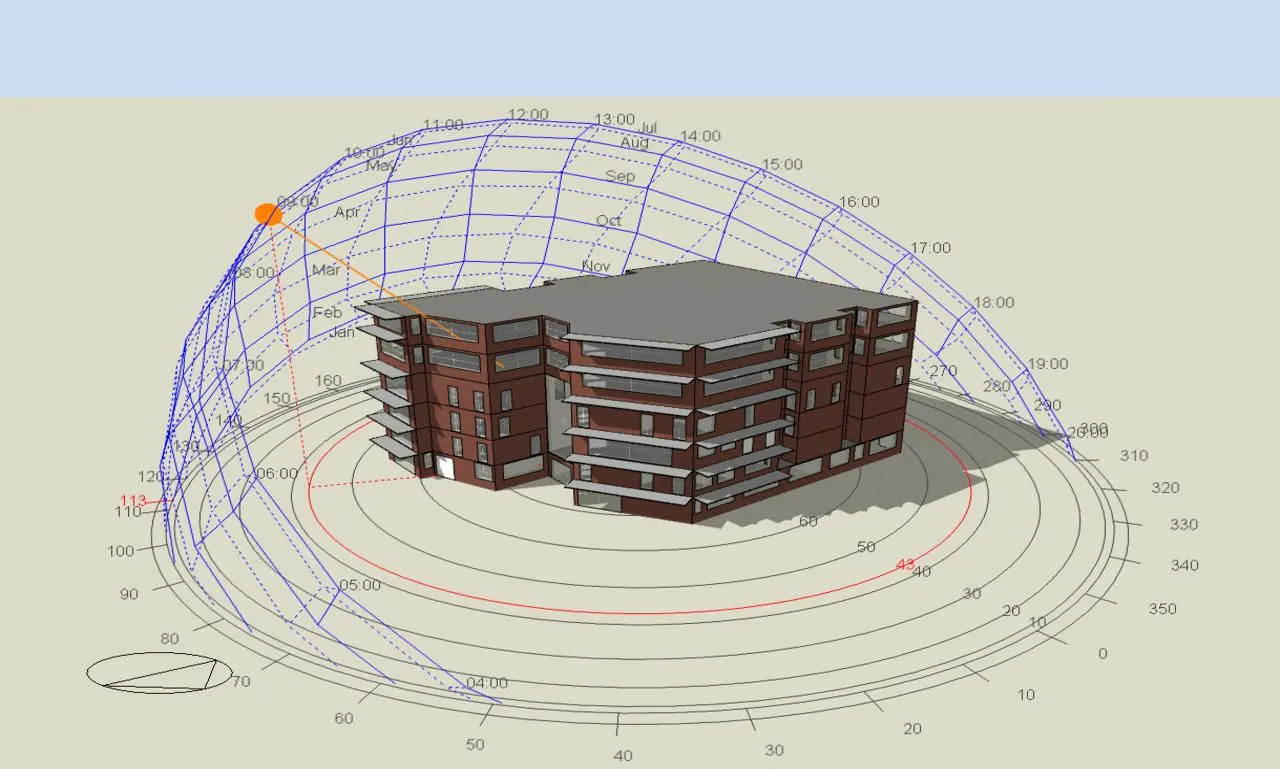Viewport: 1280px width, 769px height.
Task: Click the 160 azimuth label
Action: pyautogui.click(x=328, y=380)
